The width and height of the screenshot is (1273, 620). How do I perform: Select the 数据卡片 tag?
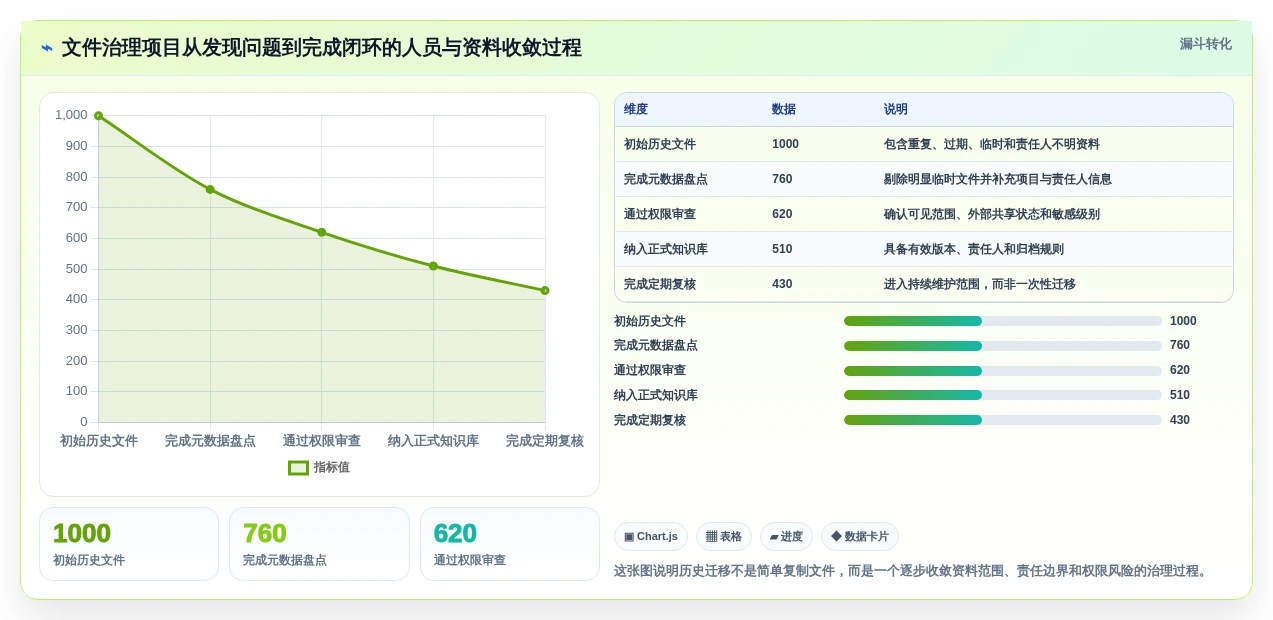pos(860,537)
